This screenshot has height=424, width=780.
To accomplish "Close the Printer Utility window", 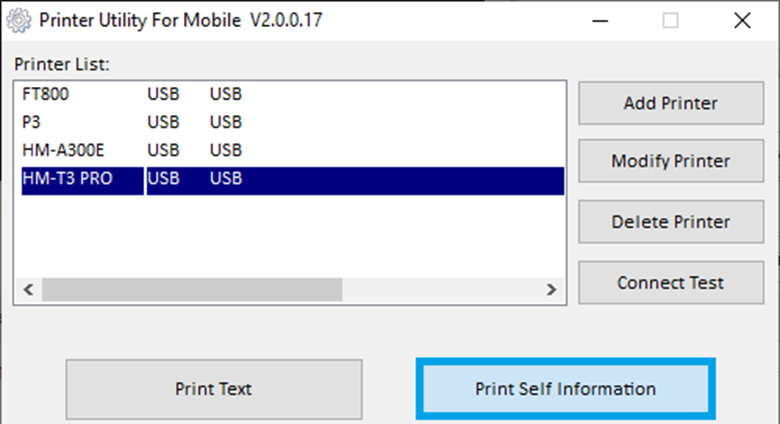I will coord(741,20).
